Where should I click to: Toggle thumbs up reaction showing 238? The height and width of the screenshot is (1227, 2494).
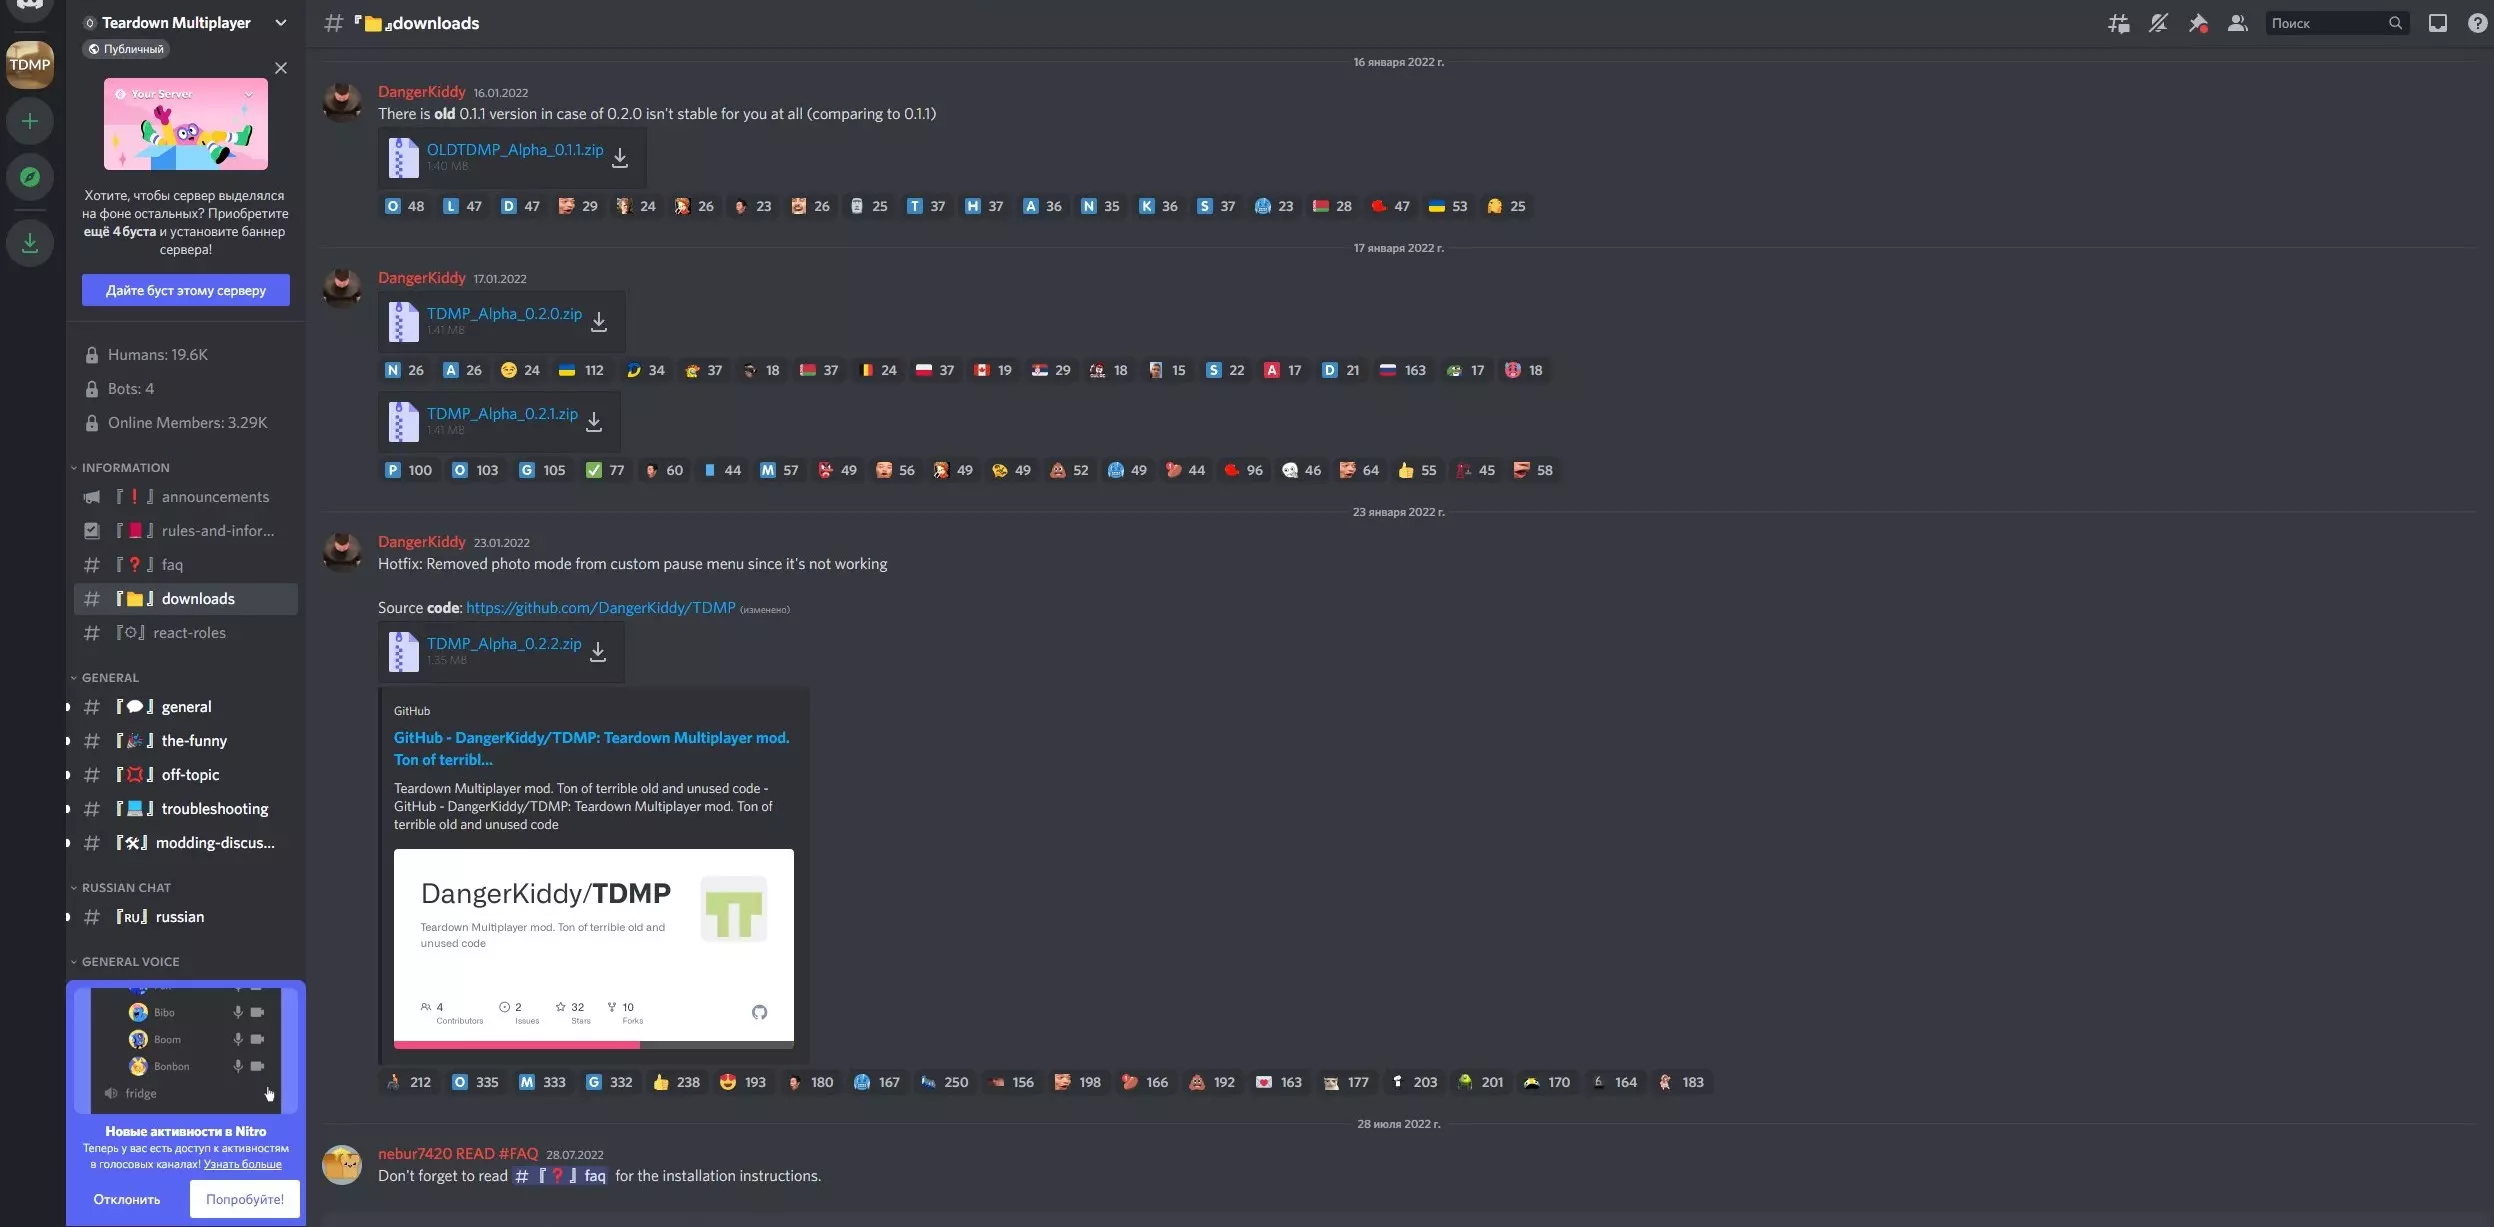pyautogui.click(x=676, y=1082)
